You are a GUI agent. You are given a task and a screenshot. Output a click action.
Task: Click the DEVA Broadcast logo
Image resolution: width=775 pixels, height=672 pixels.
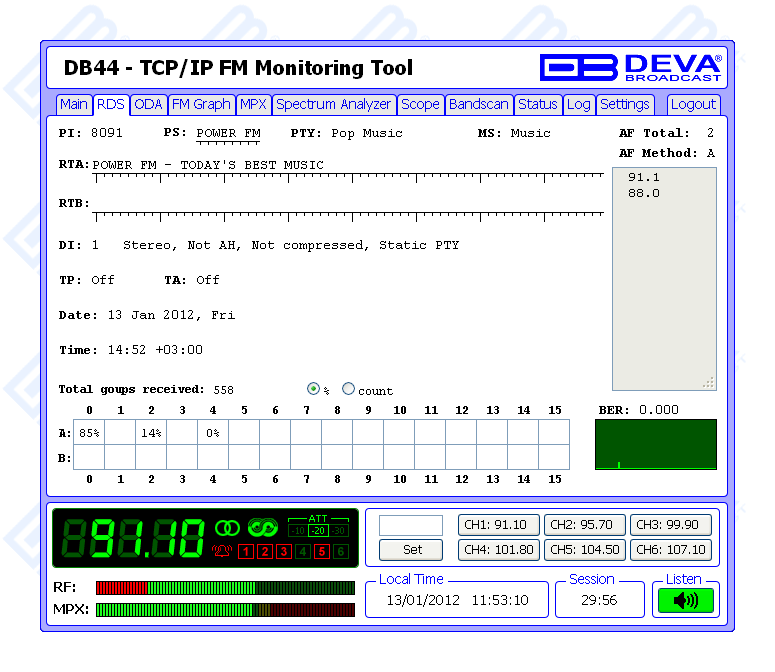coord(631,67)
